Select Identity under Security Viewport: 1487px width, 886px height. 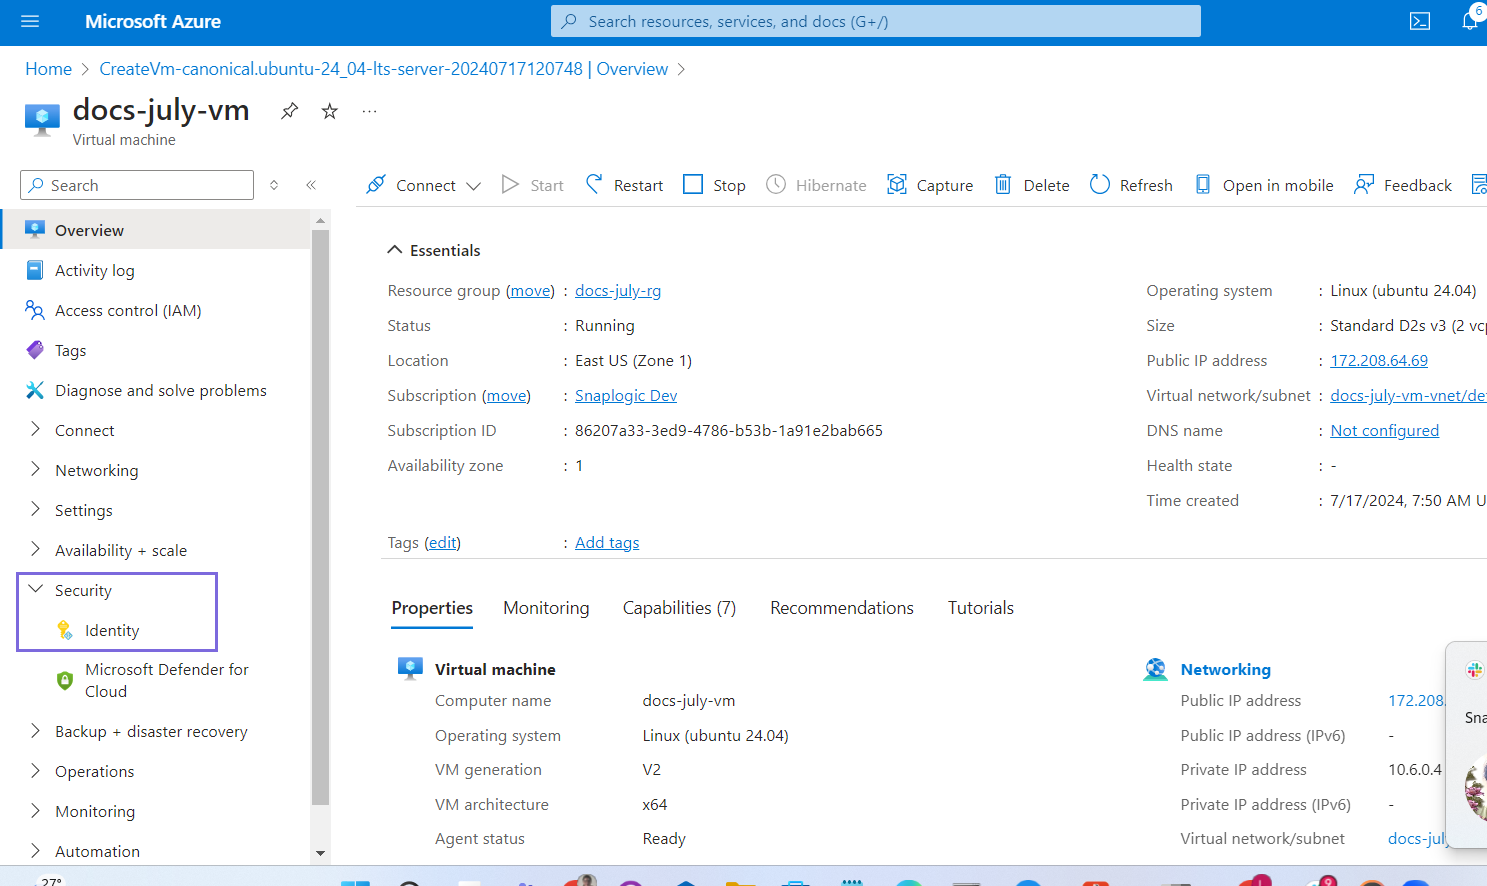tap(112, 631)
